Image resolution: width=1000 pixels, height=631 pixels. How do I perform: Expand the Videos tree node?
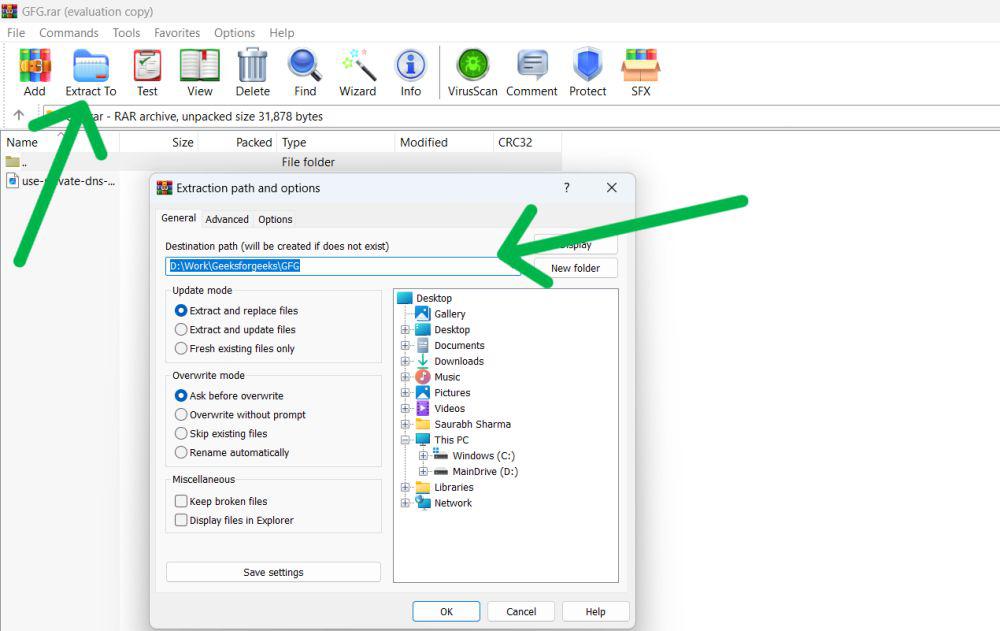405,408
